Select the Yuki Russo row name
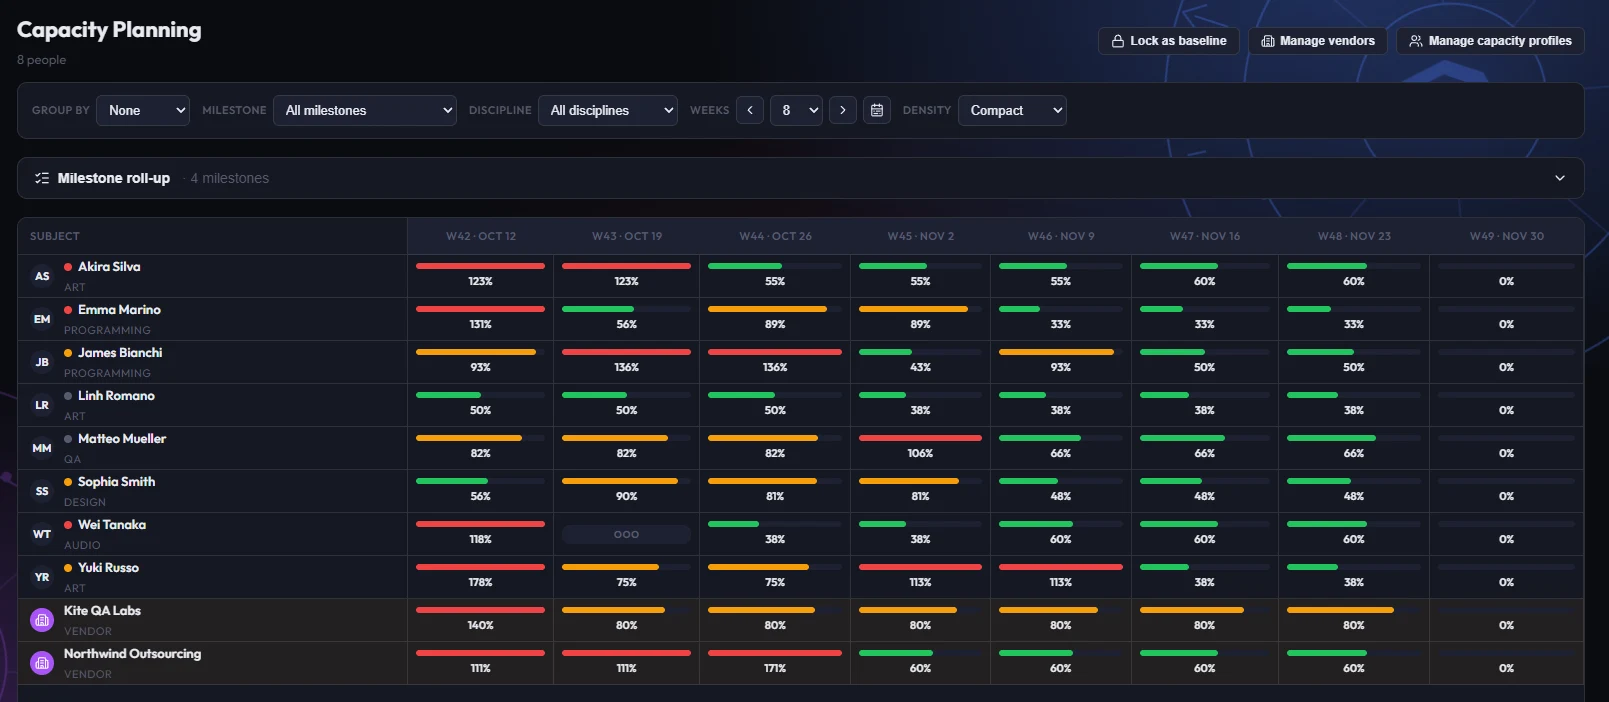The height and width of the screenshot is (702, 1609). [108, 568]
